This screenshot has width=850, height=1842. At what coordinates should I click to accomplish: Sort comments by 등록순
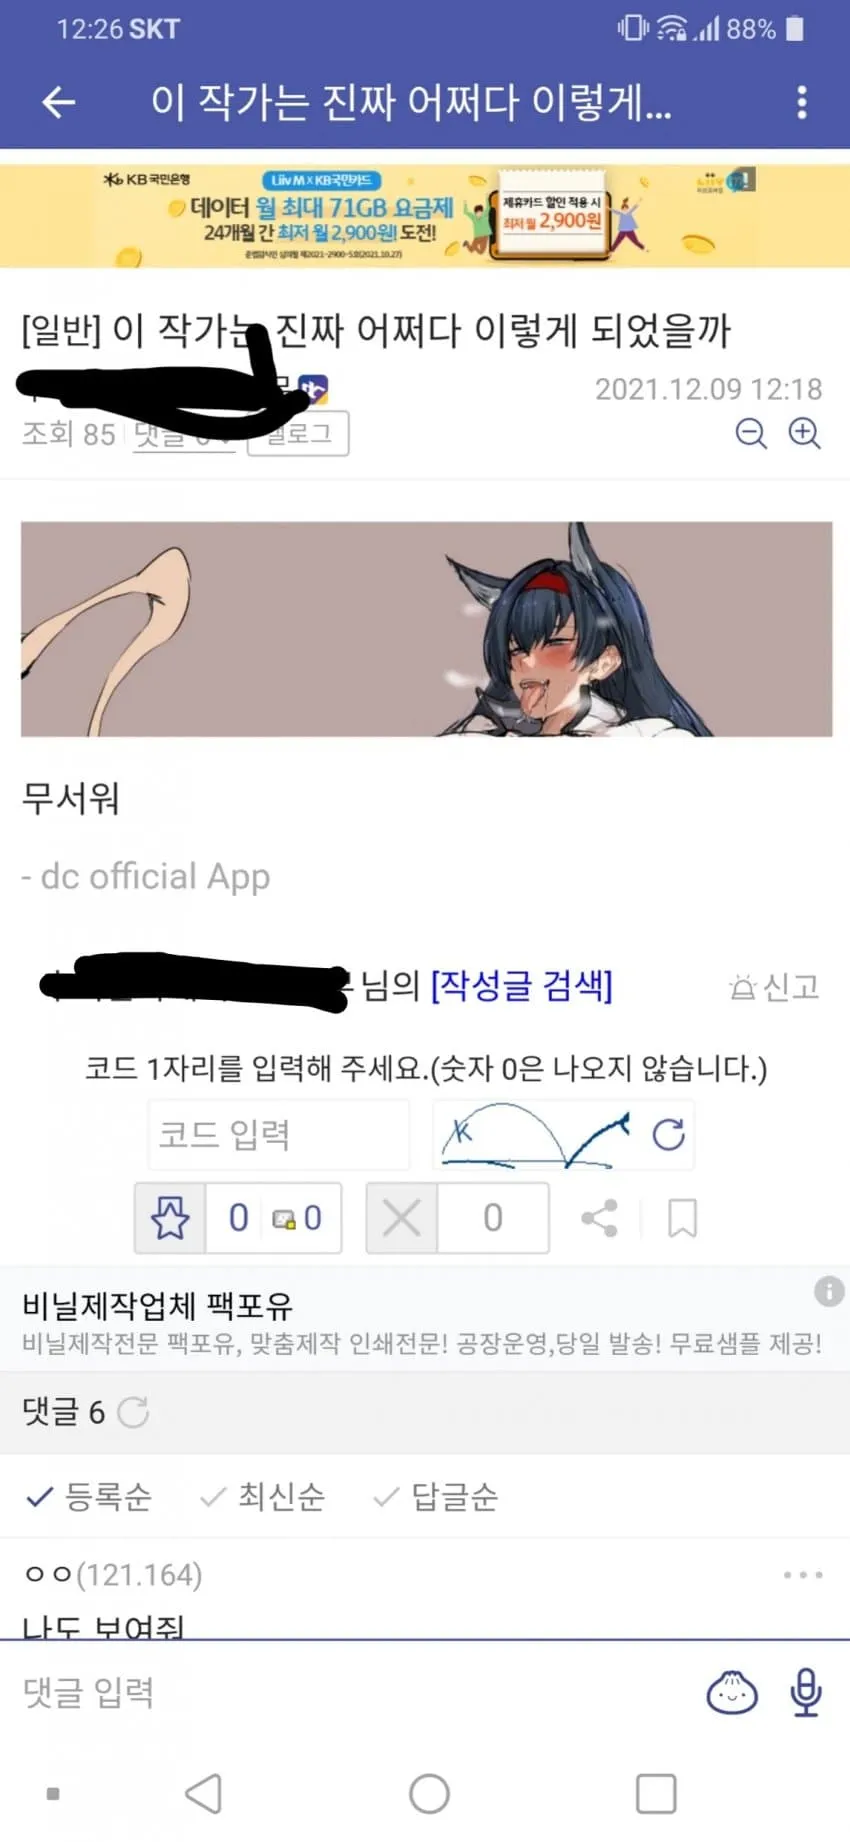(89, 1497)
